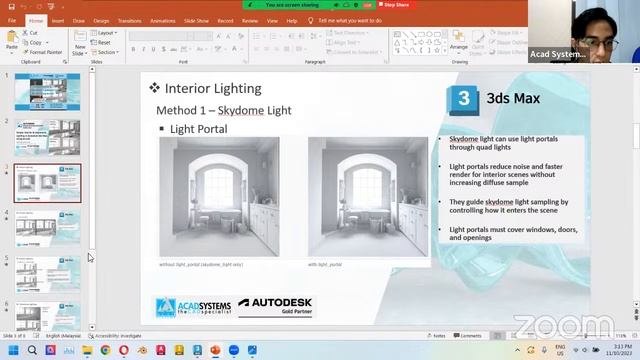Expand the shapes gallery More arrow
Image resolution: width=640 pixels, height=360 pixels.
click(444, 51)
